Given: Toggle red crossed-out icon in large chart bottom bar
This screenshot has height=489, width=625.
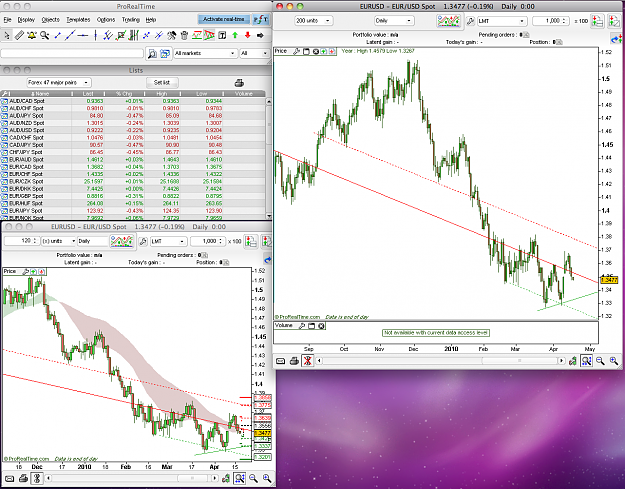Looking at the screenshot, I should (x=307, y=361).
